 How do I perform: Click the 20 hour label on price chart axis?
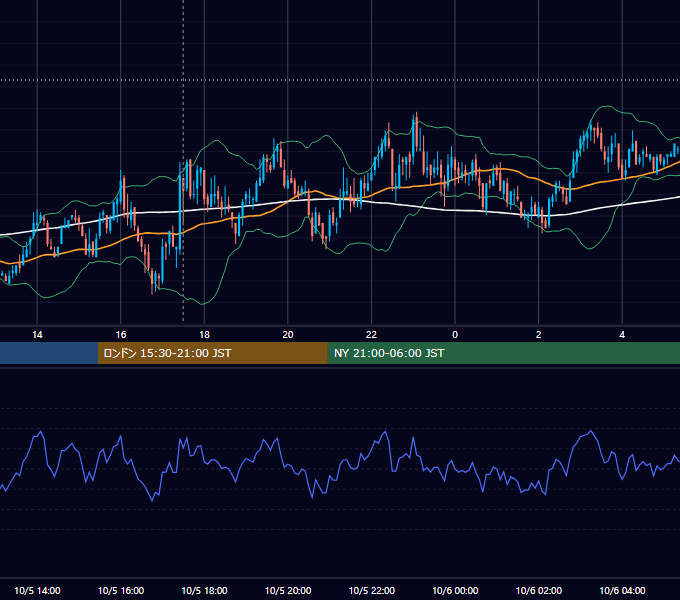pos(288,335)
